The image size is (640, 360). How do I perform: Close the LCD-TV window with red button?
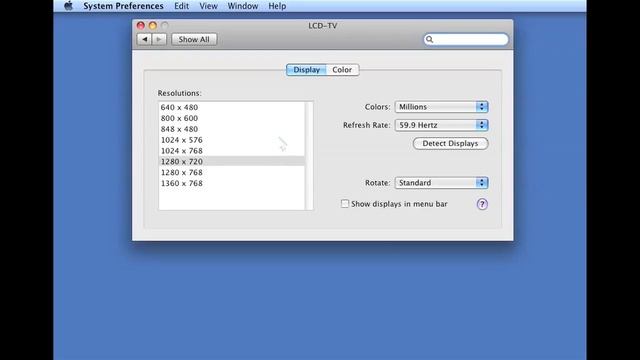[x=141, y=26]
